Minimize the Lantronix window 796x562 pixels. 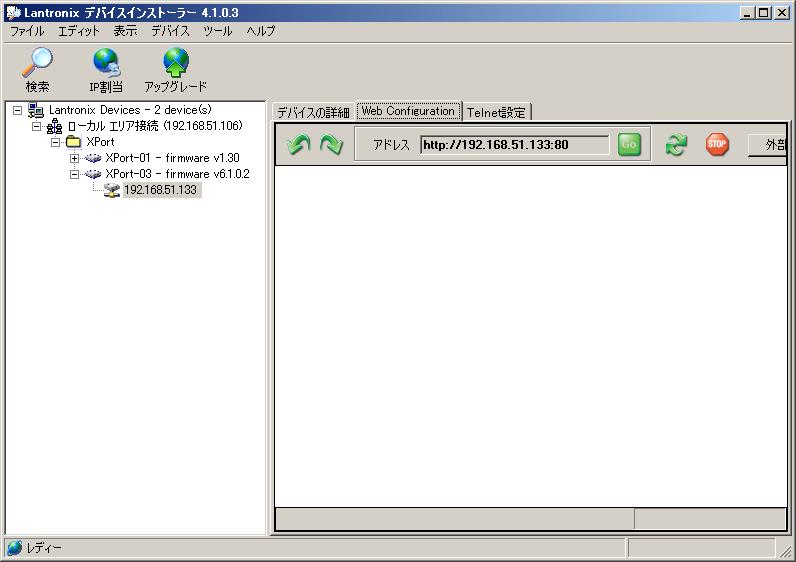[x=746, y=13]
